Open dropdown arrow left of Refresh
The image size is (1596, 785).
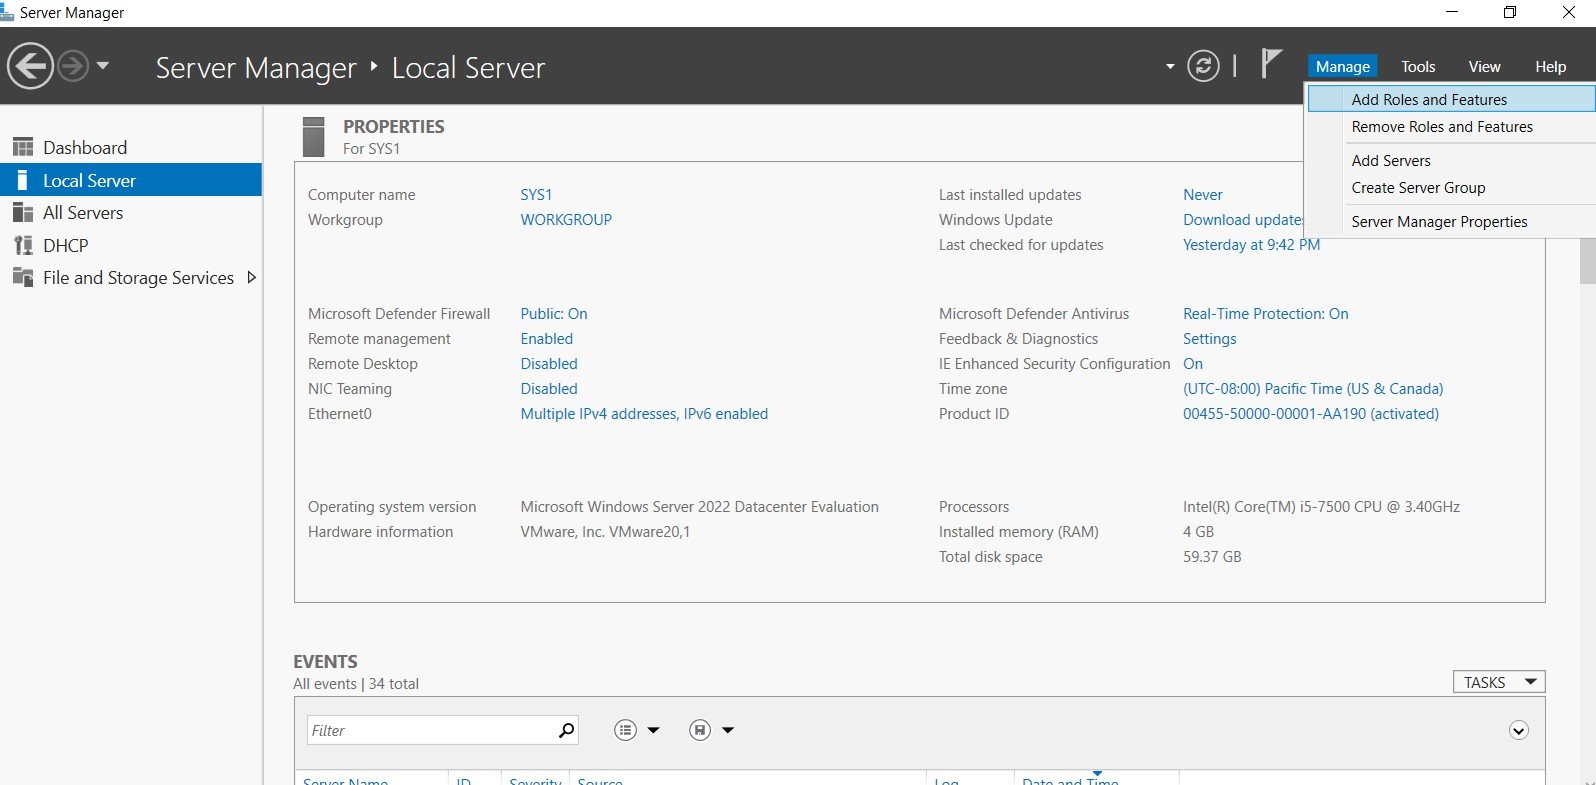[1170, 67]
